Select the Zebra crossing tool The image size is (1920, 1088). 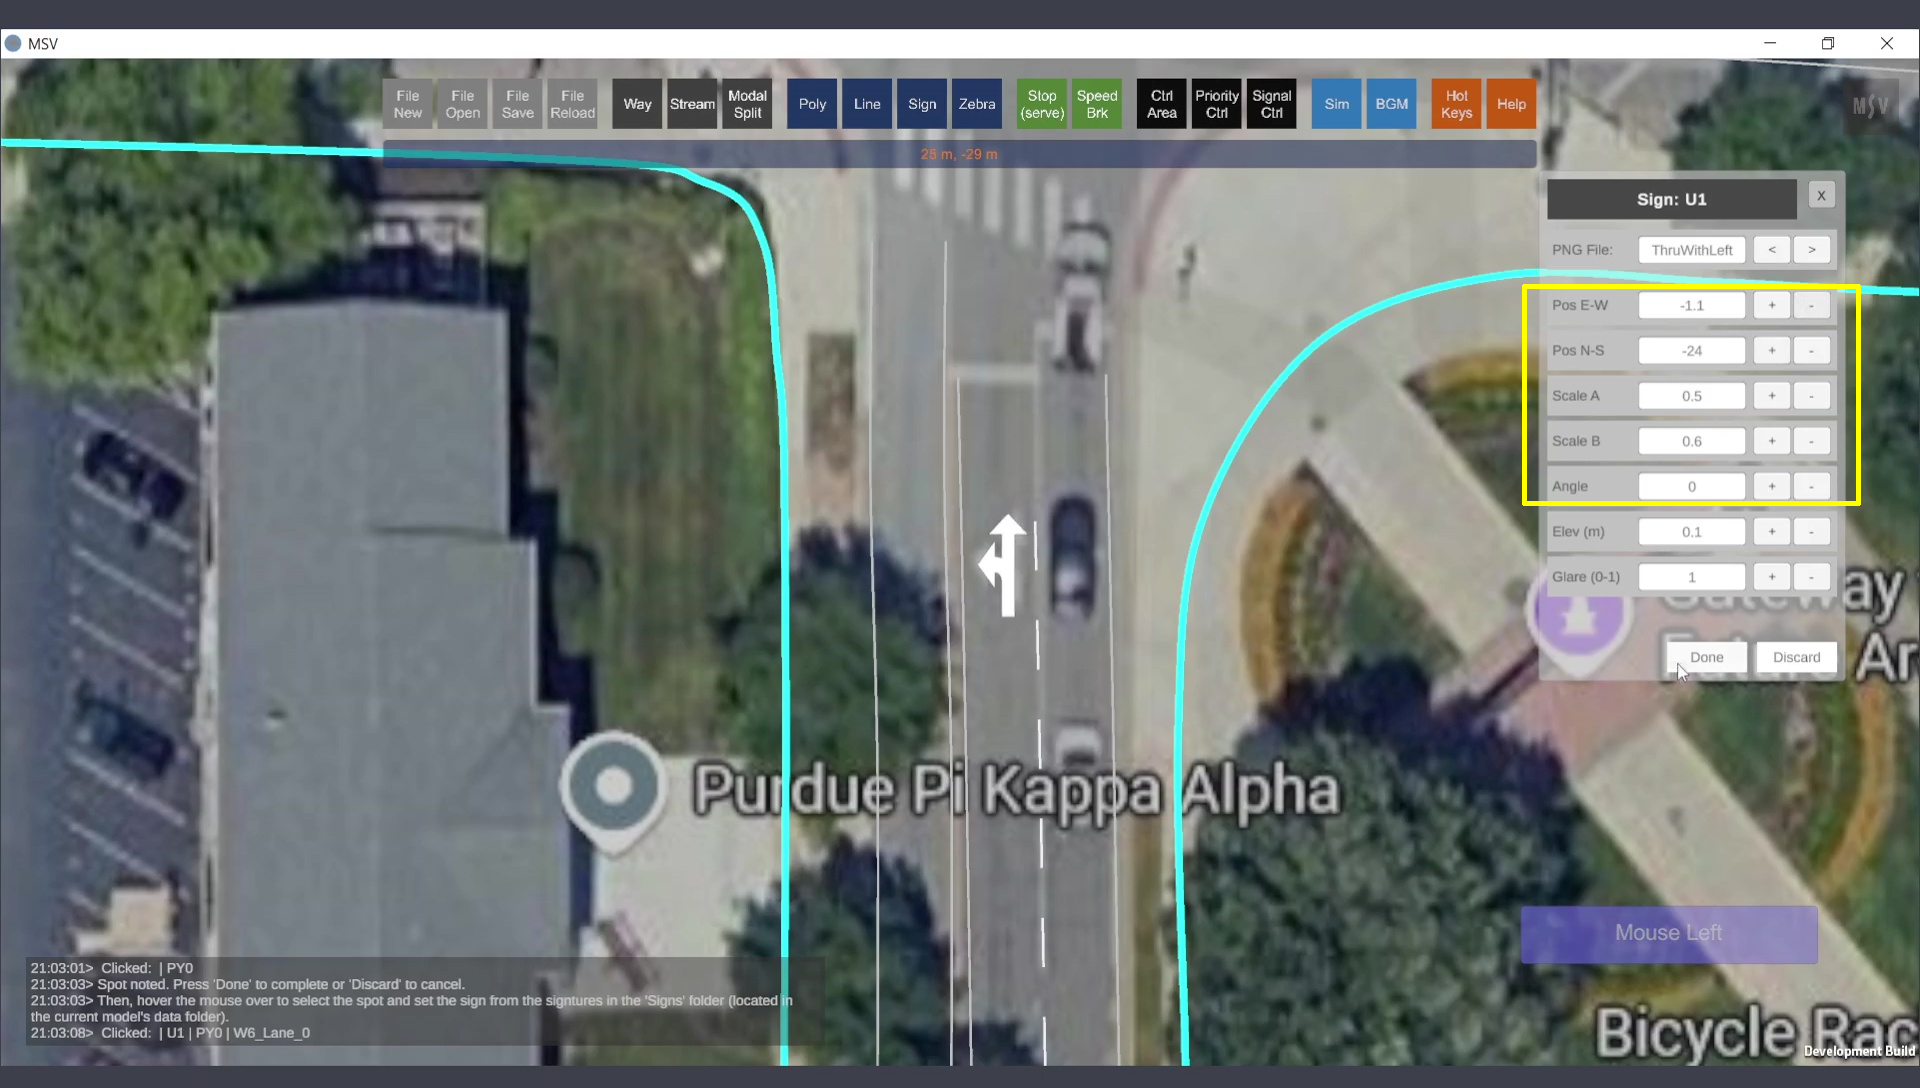coord(976,104)
